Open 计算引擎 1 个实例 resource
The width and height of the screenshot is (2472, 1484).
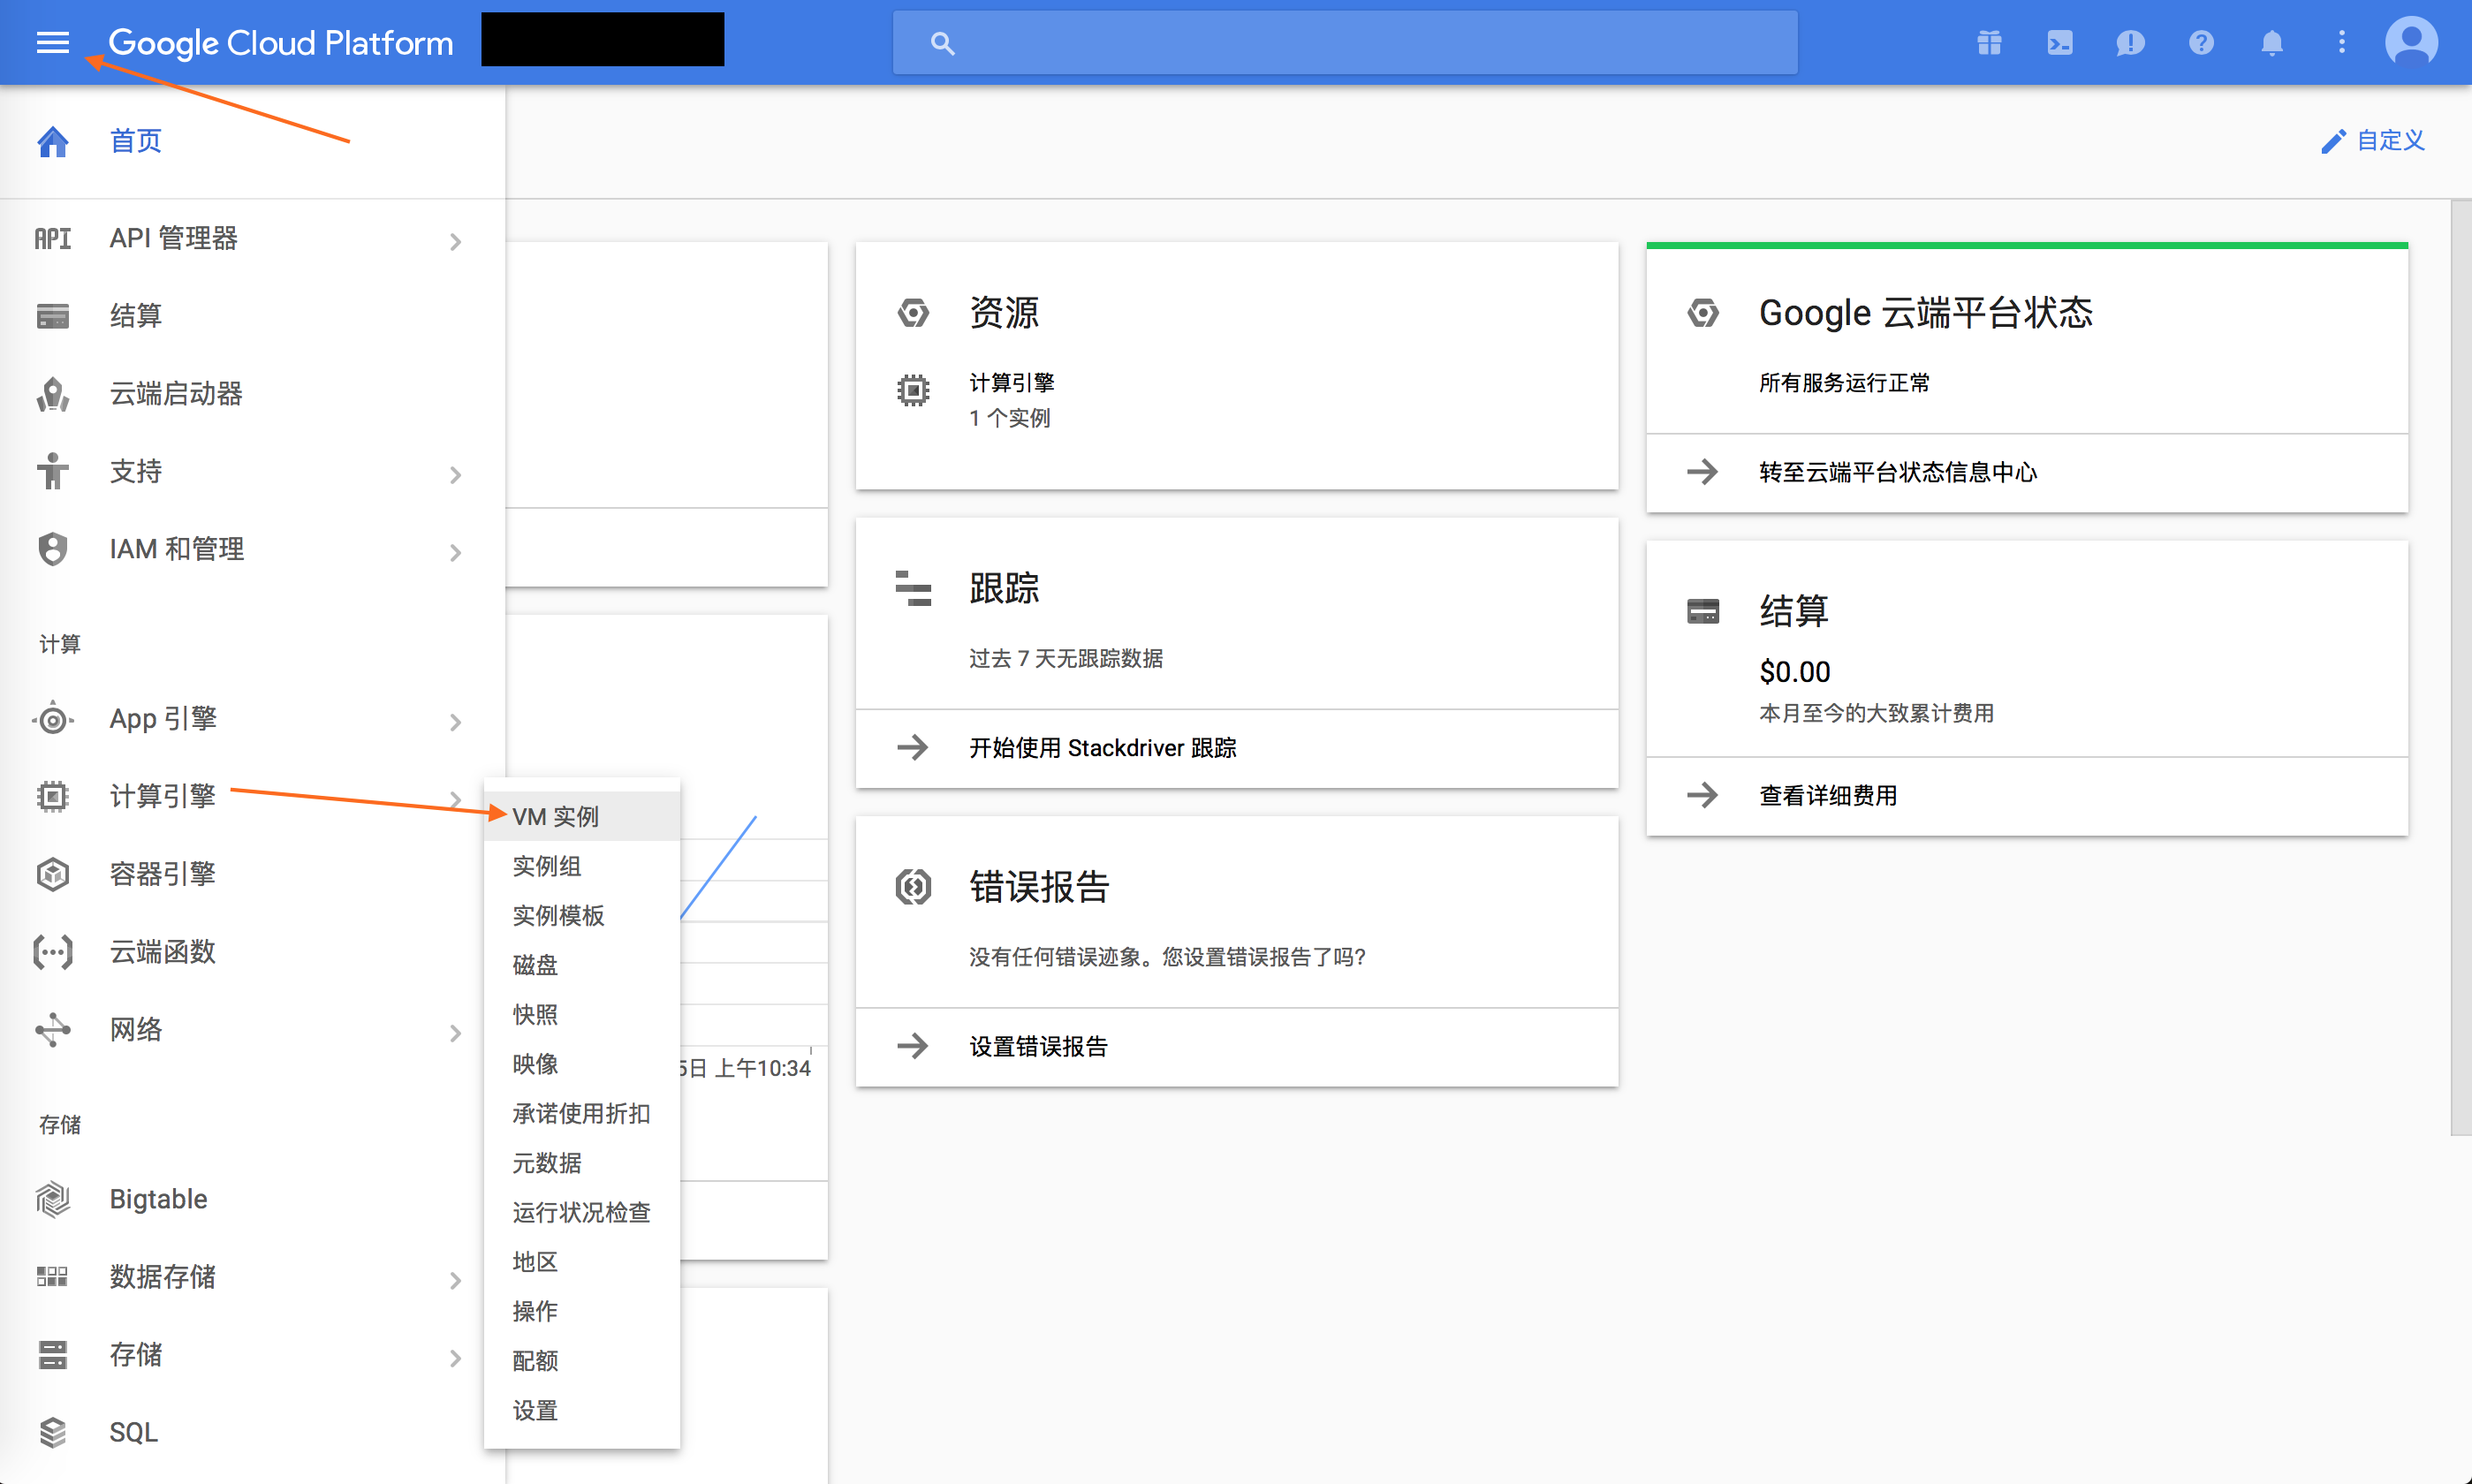click(1012, 400)
